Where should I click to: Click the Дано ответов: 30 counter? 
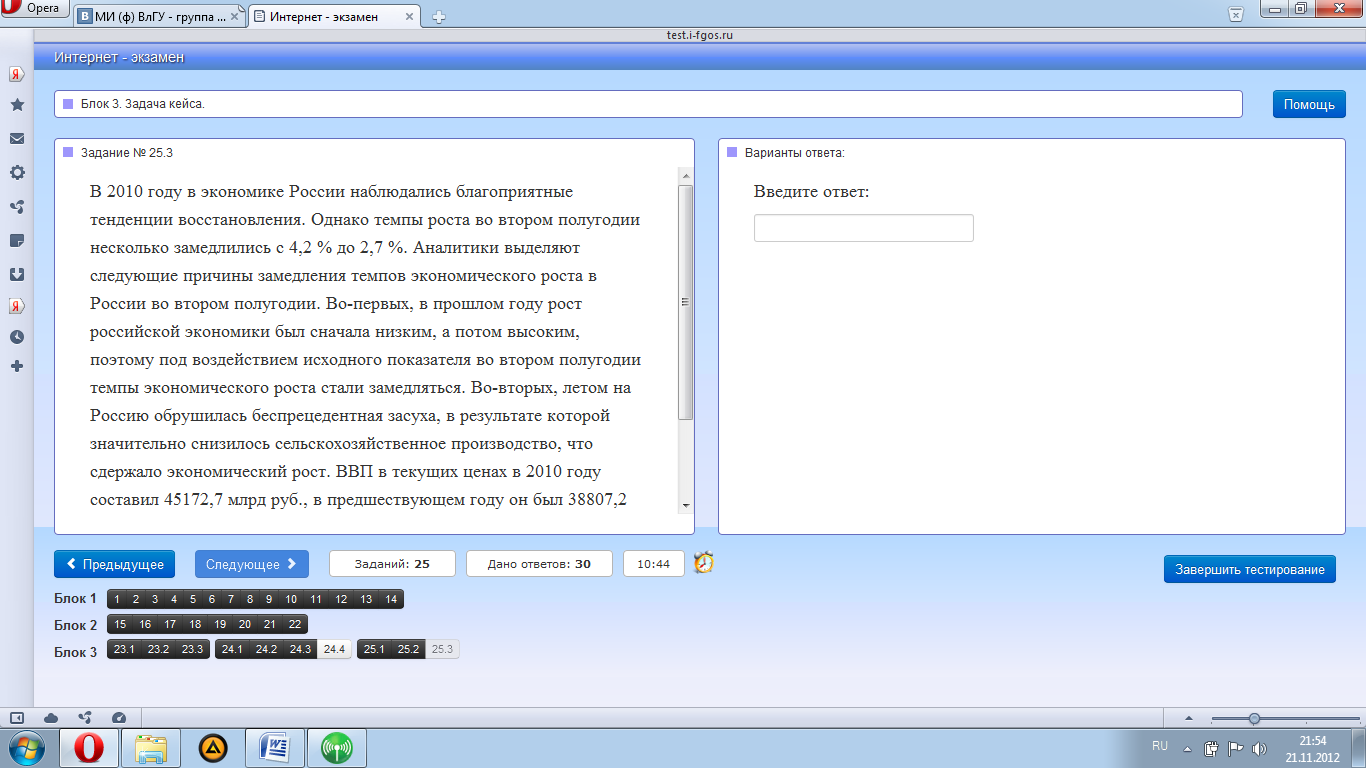click(x=539, y=564)
